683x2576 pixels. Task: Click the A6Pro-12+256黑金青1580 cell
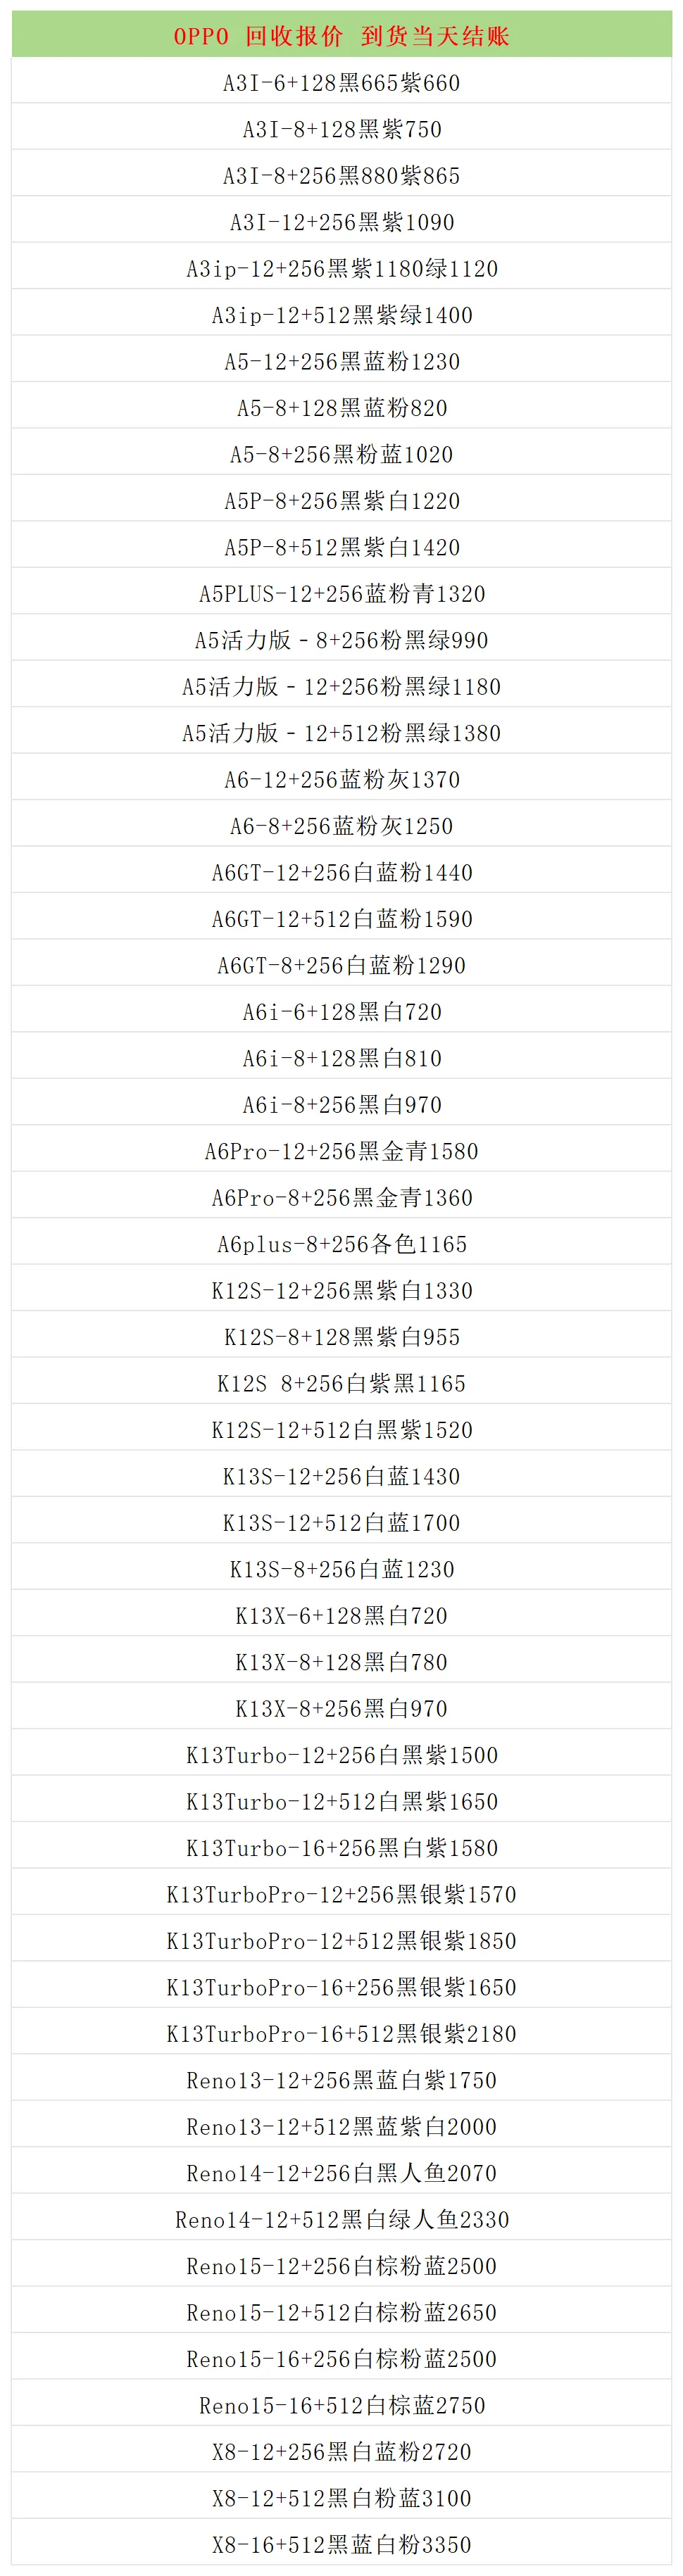pyautogui.click(x=341, y=1151)
